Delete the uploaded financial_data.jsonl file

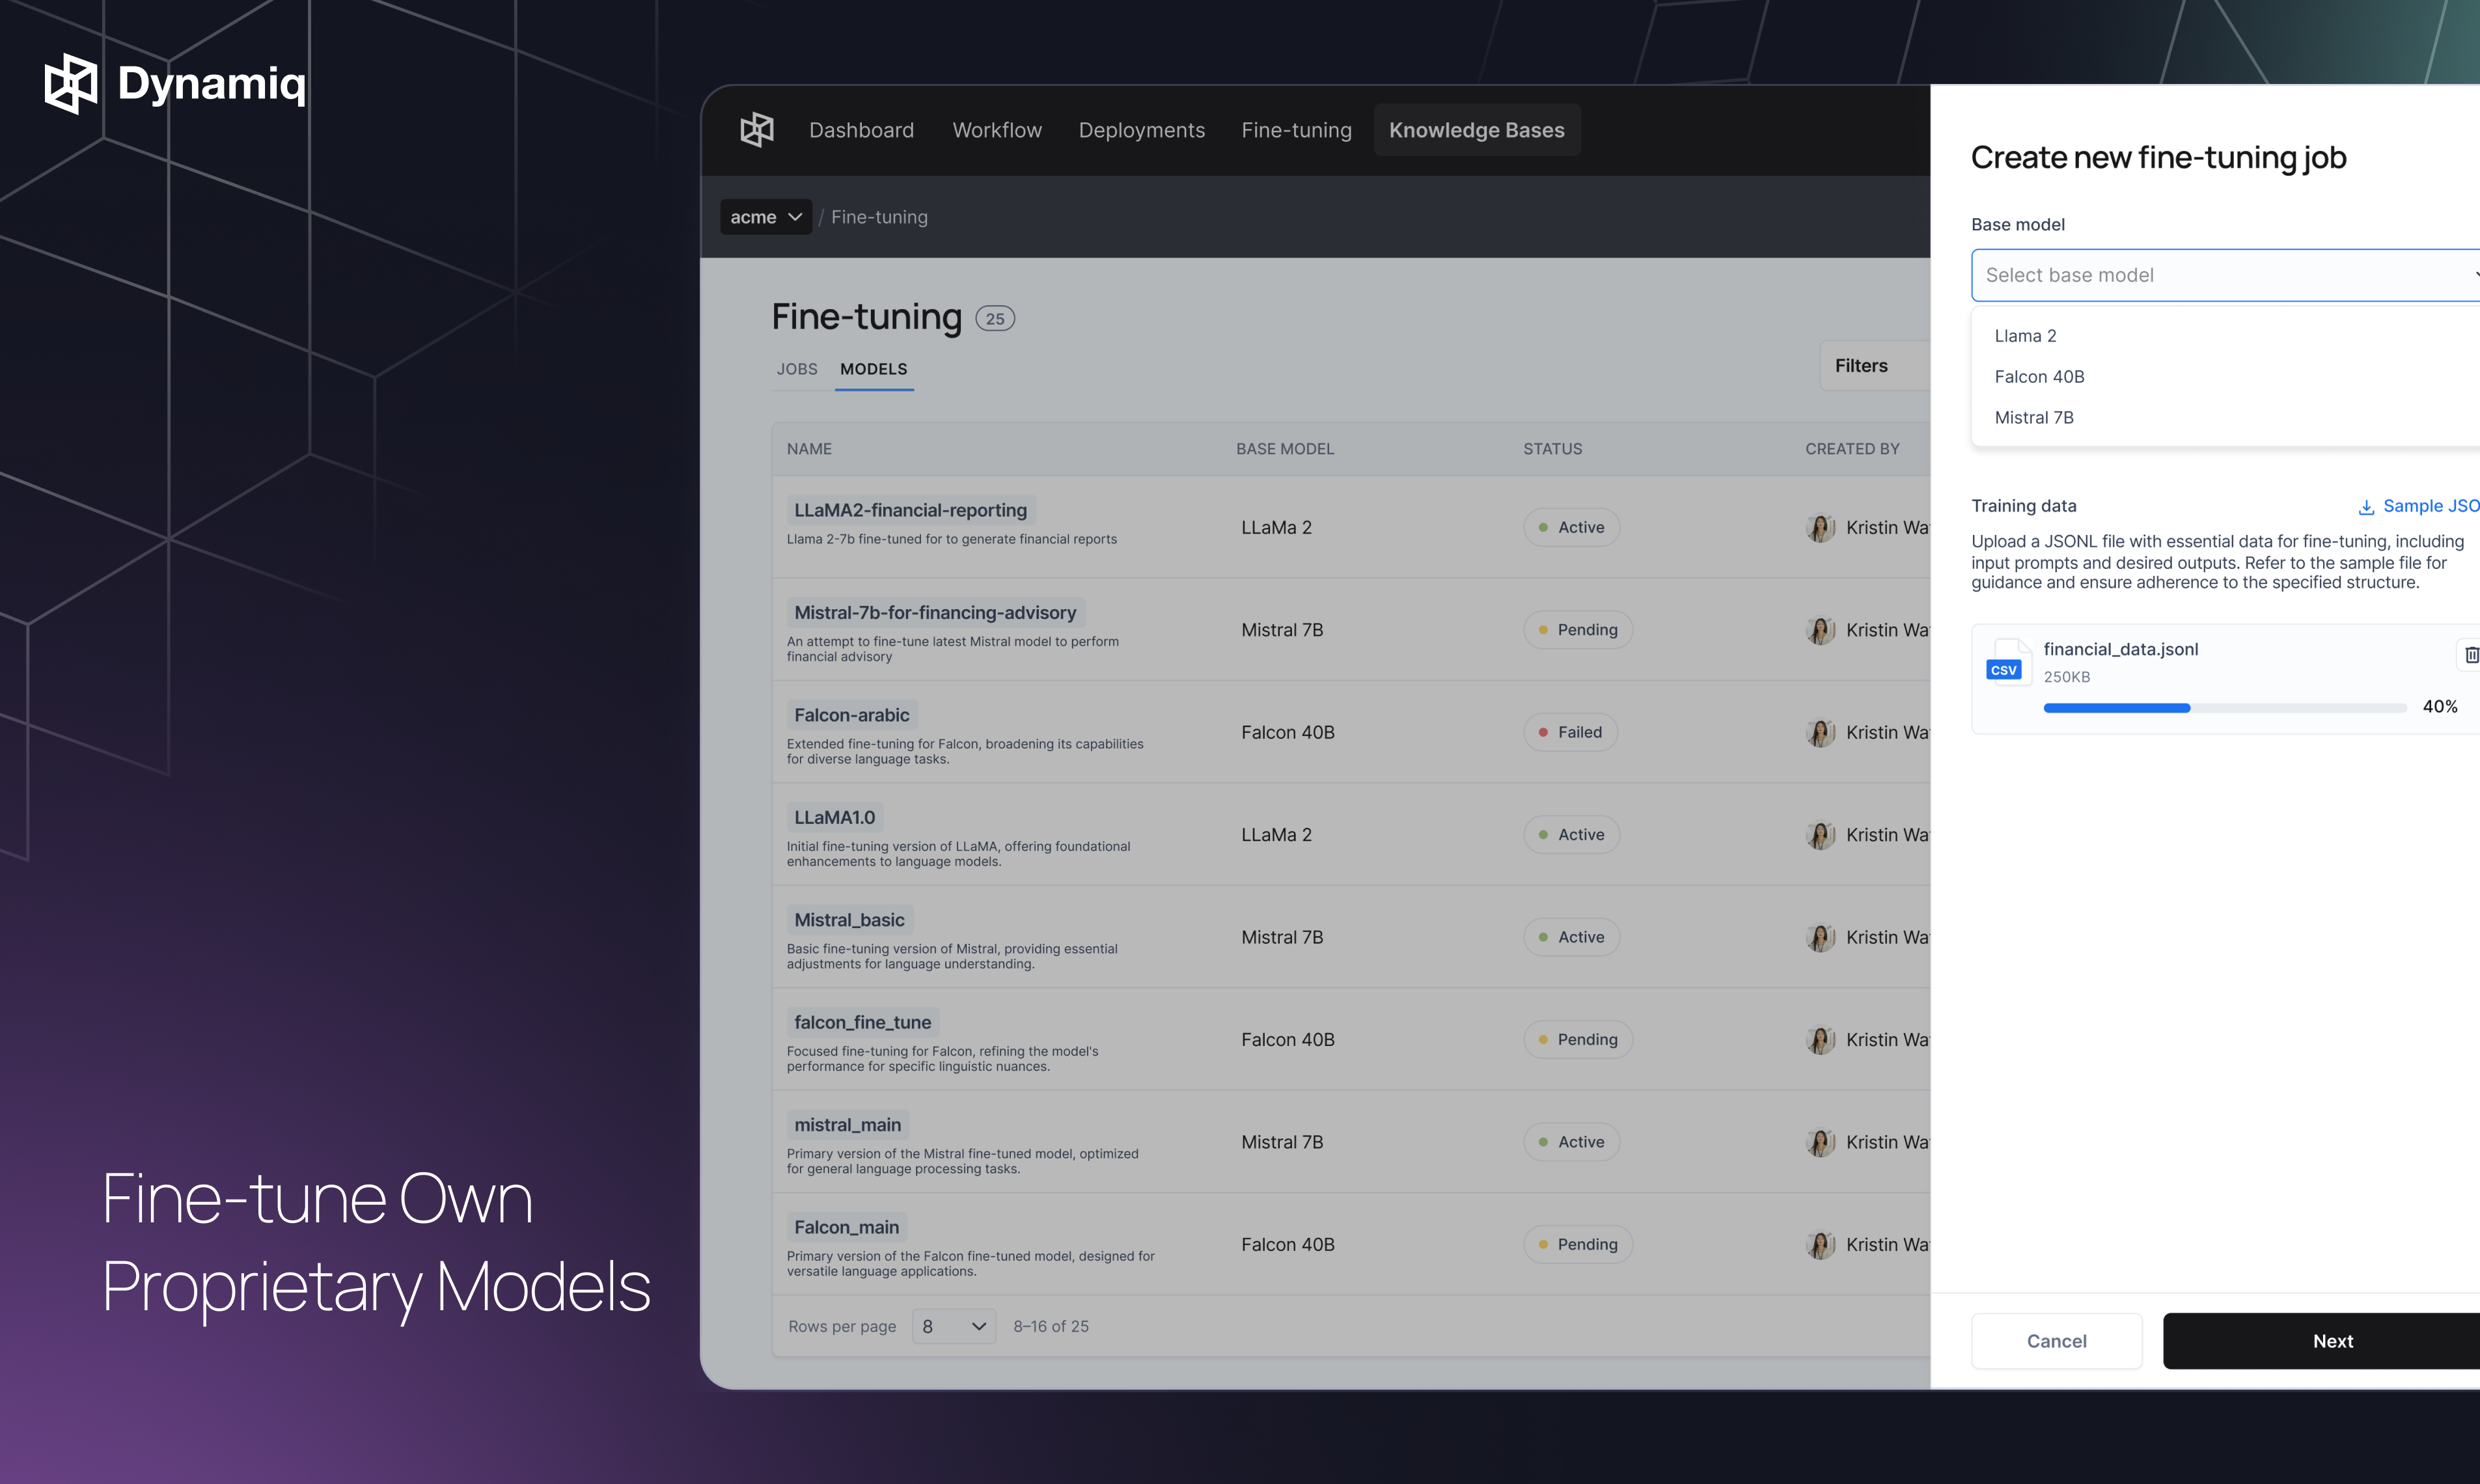(2470, 655)
